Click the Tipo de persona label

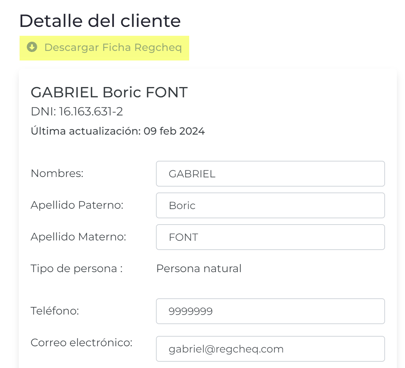click(x=77, y=268)
